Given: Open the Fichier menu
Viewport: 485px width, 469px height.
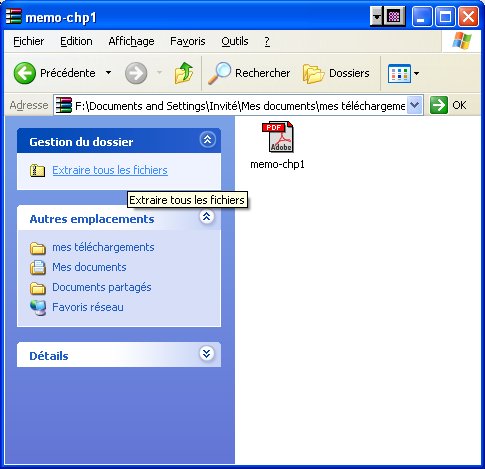Looking at the screenshot, I should coord(29,41).
